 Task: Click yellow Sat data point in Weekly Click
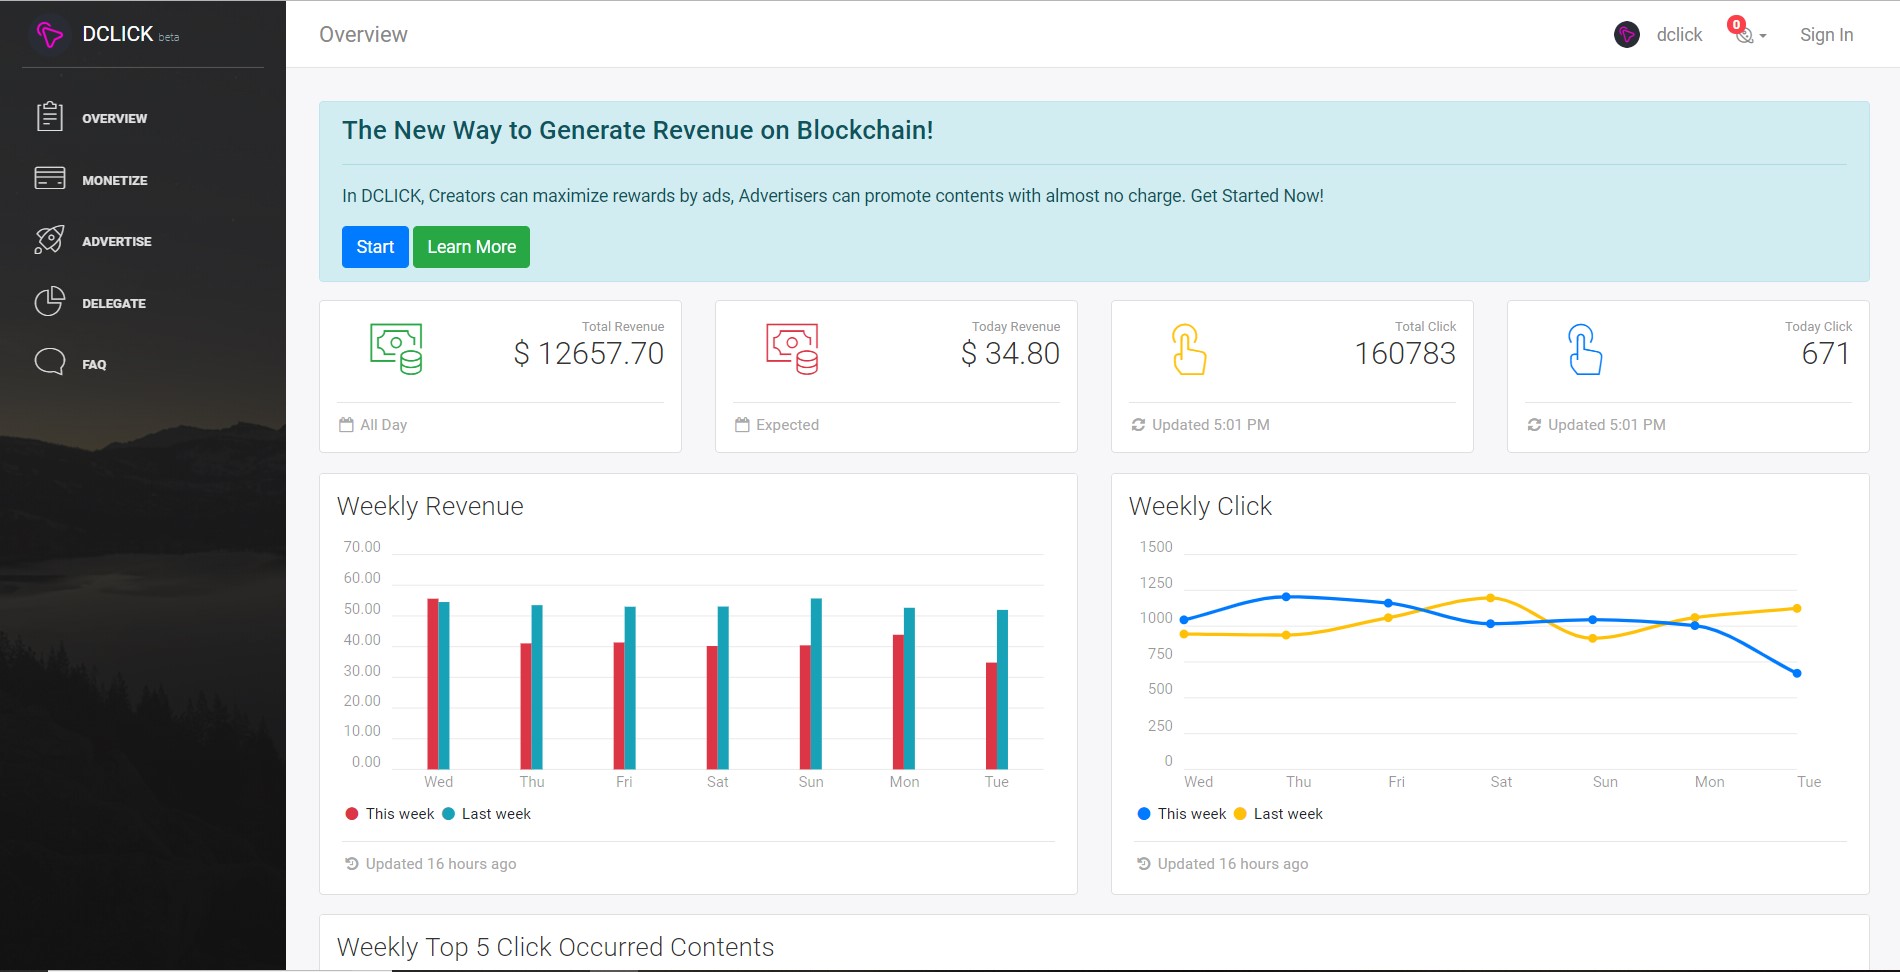tap(1490, 598)
